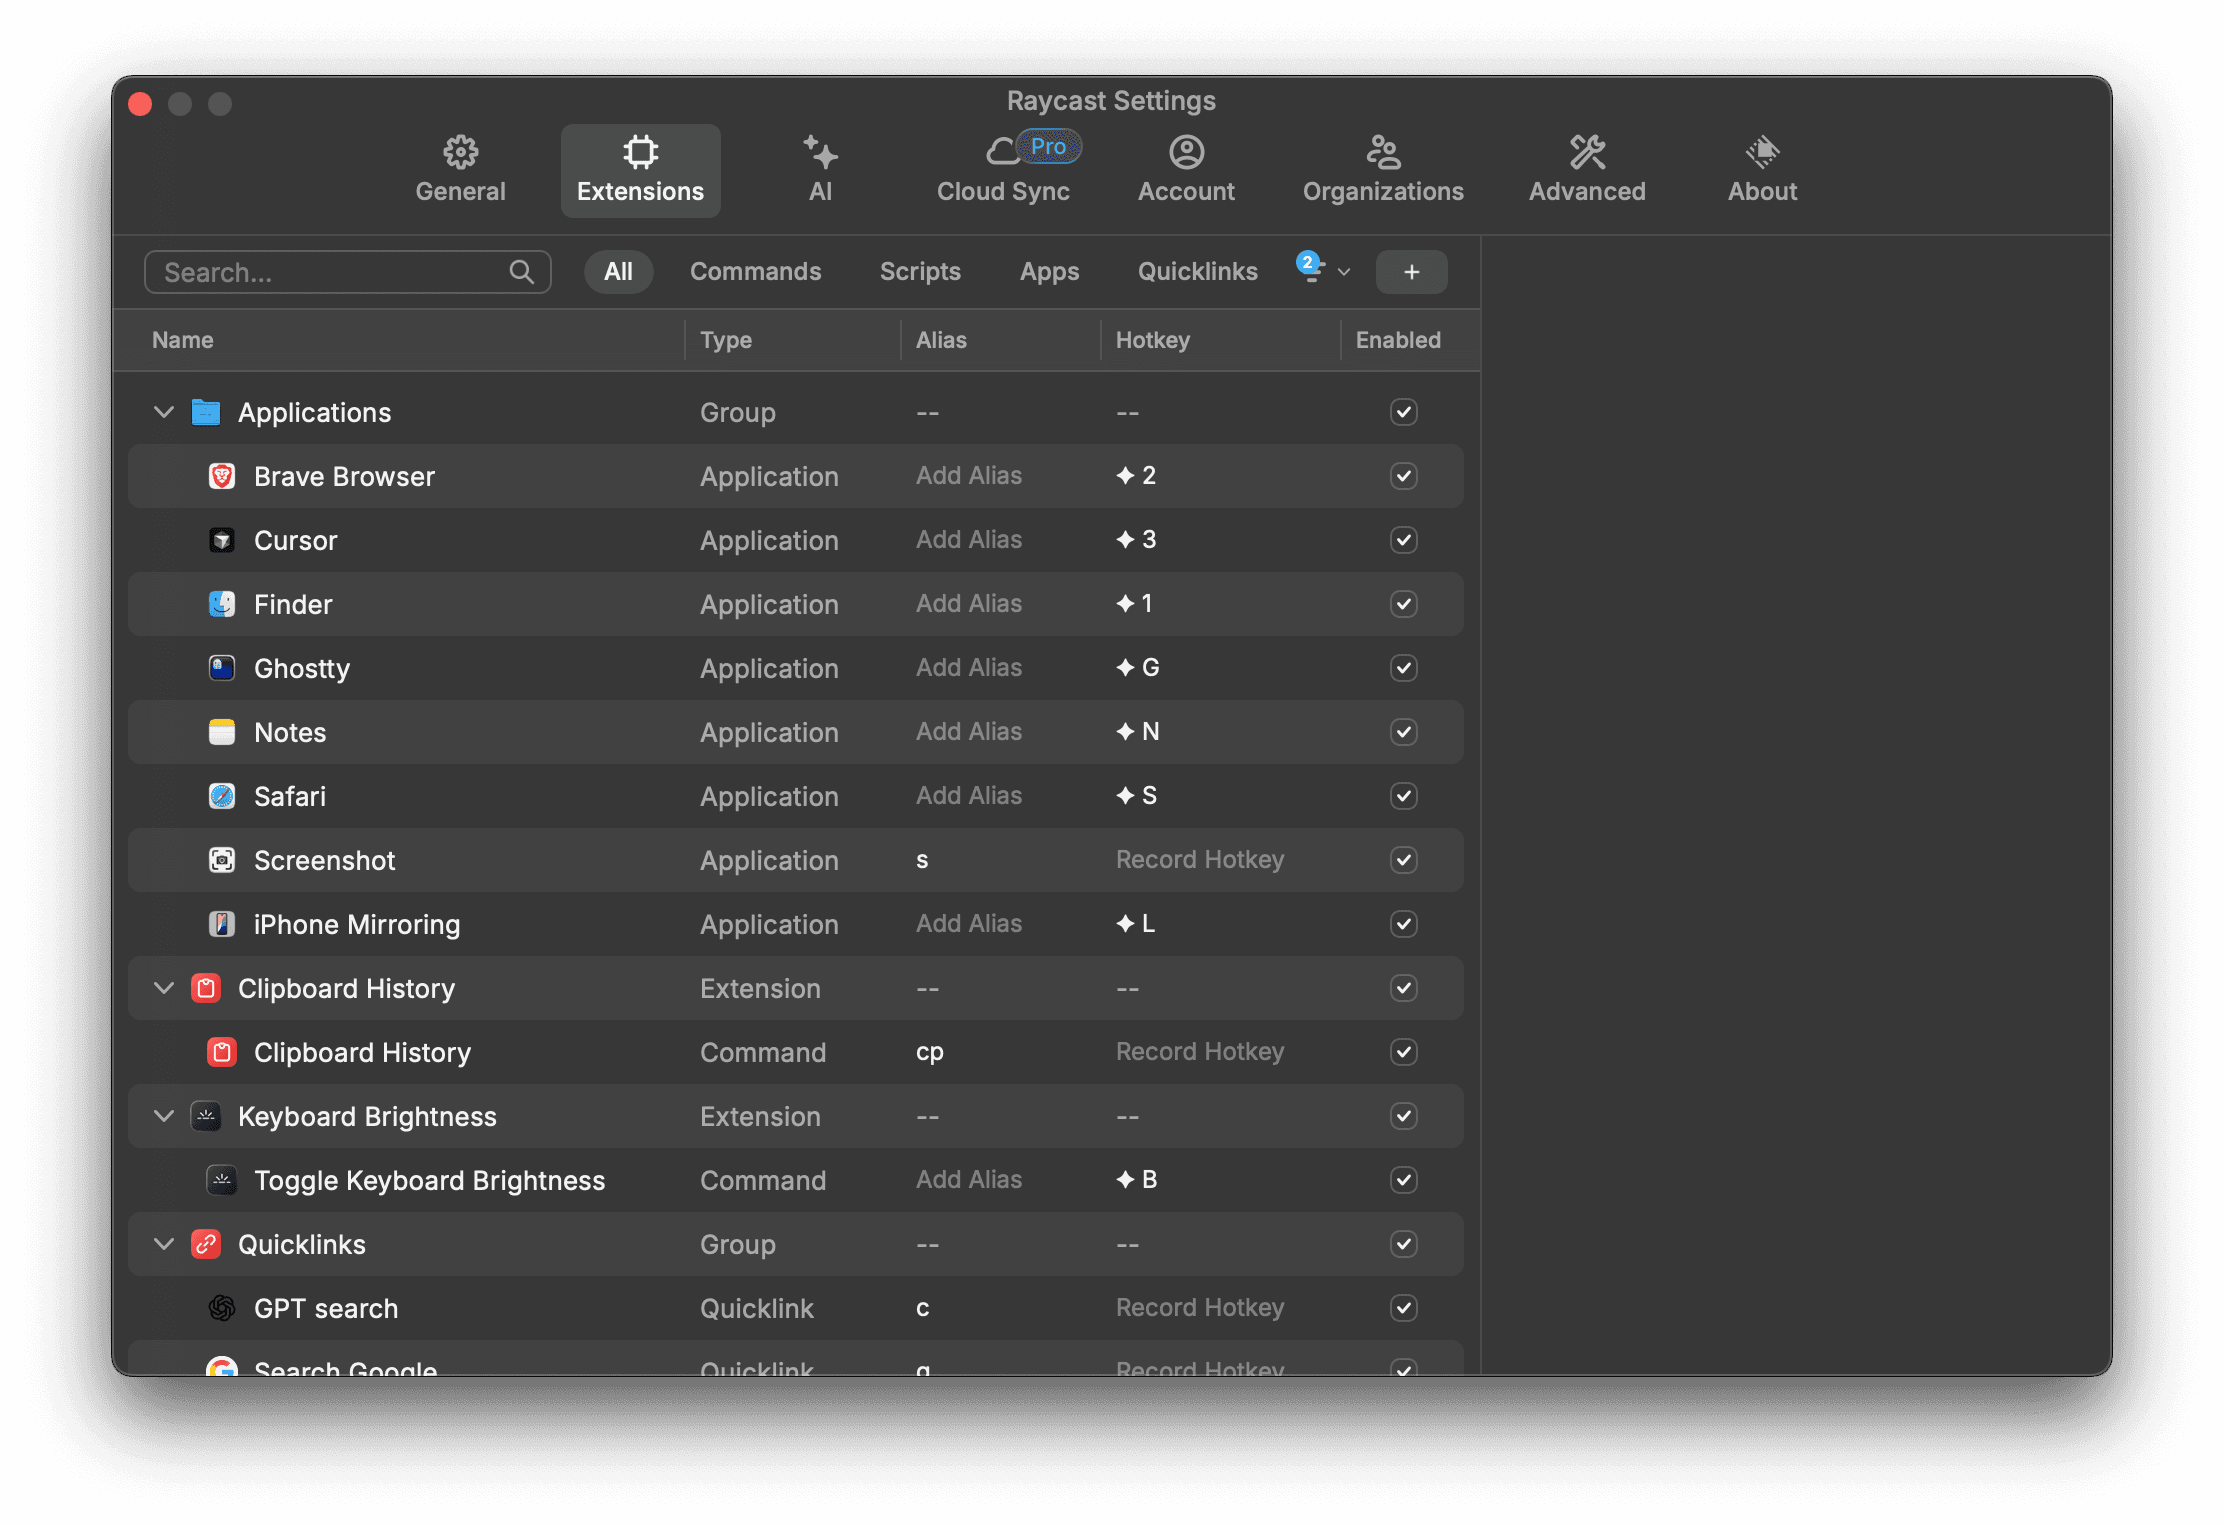Disable the Cursor application checkbox
This screenshot has width=2224, height=1524.
click(1403, 540)
